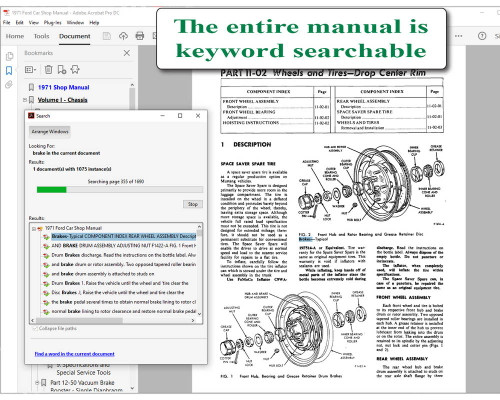
Task: Click the SPACE SAVER SPARE TIRE heading
Action: [248, 164]
